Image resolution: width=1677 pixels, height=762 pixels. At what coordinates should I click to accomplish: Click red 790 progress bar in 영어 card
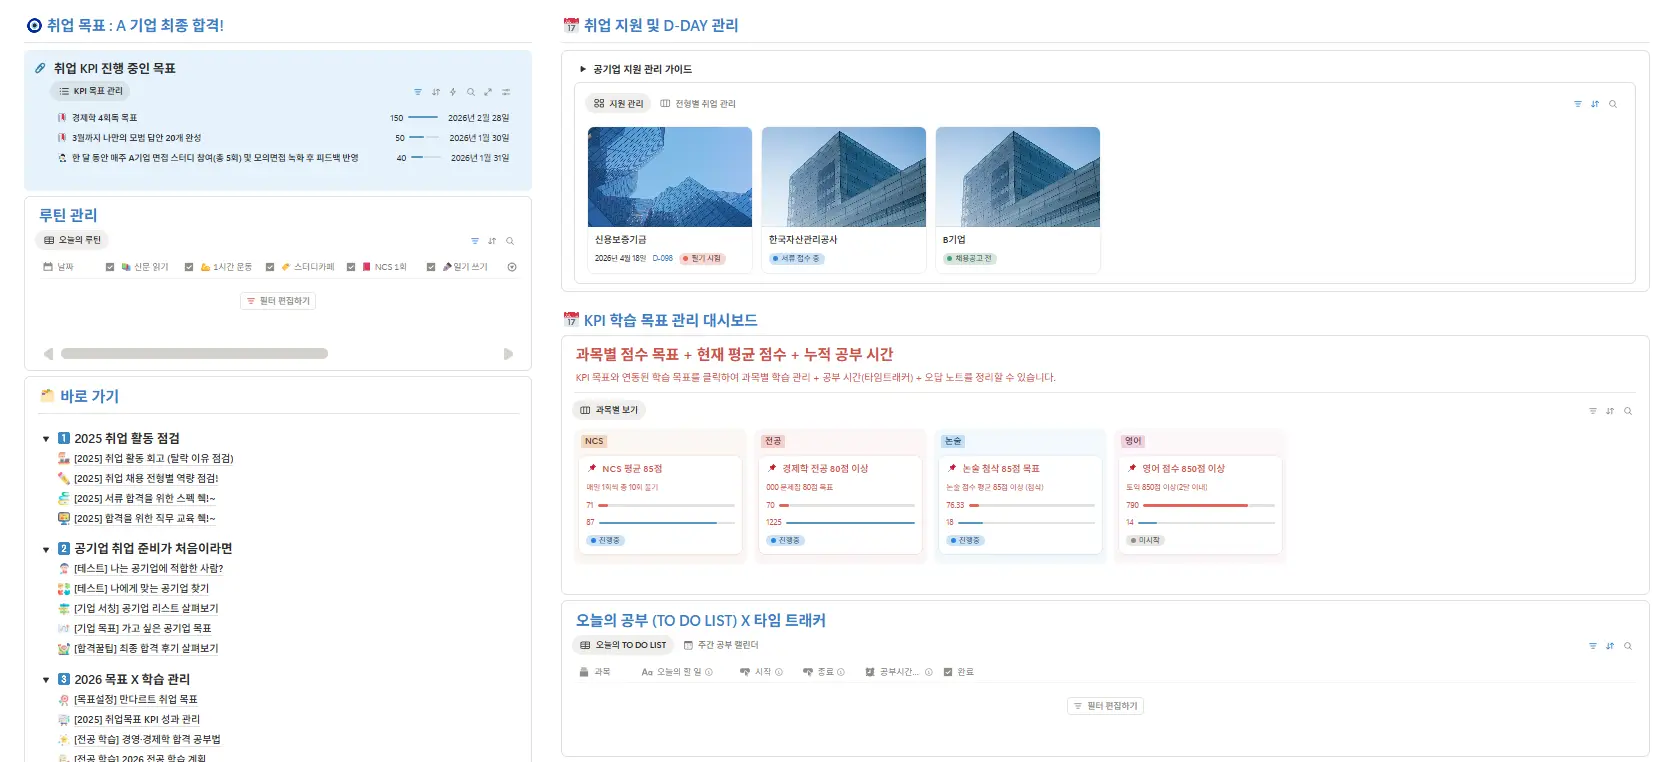1207,505
